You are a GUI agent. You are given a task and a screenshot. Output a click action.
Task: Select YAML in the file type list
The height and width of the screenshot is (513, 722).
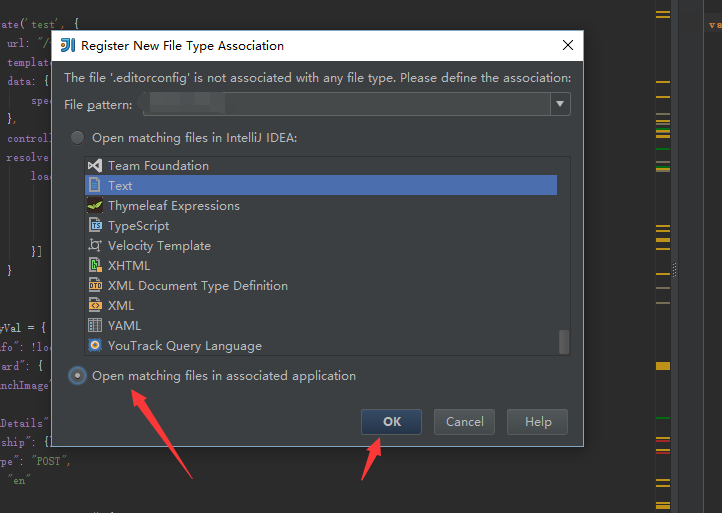point(321,325)
